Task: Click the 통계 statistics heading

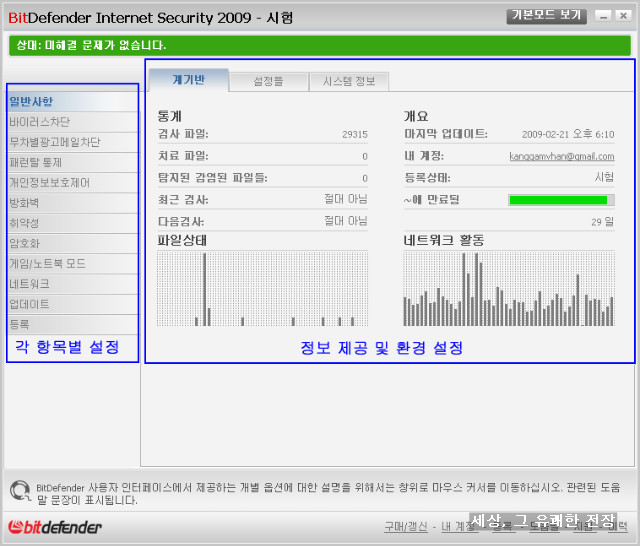Action: pyautogui.click(x=169, y=116)
